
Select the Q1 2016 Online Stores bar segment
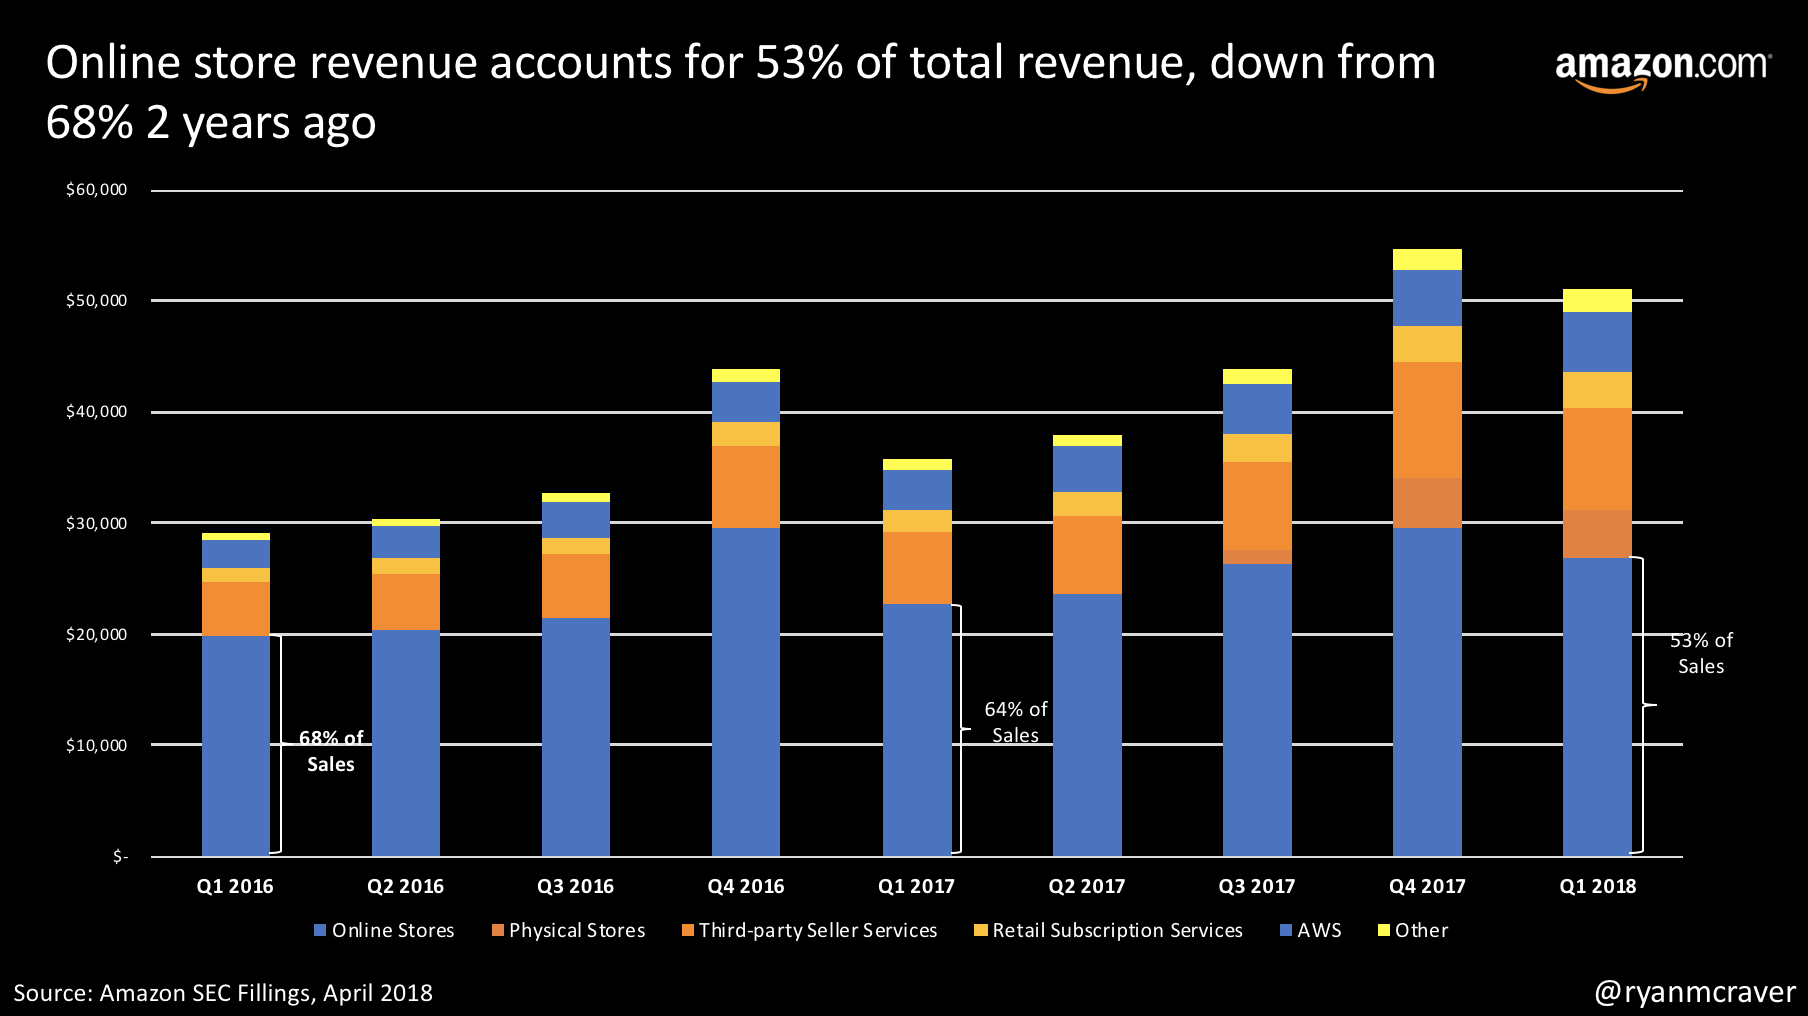(x=236, y=746)
